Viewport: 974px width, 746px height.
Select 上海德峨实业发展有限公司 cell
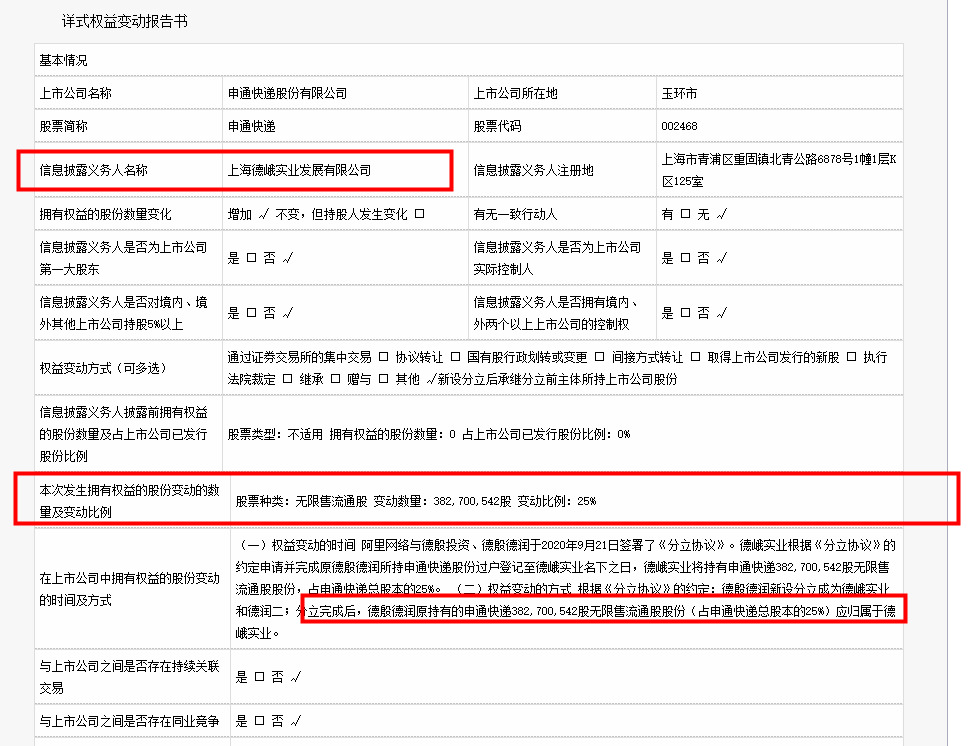[x=345, y=170]
